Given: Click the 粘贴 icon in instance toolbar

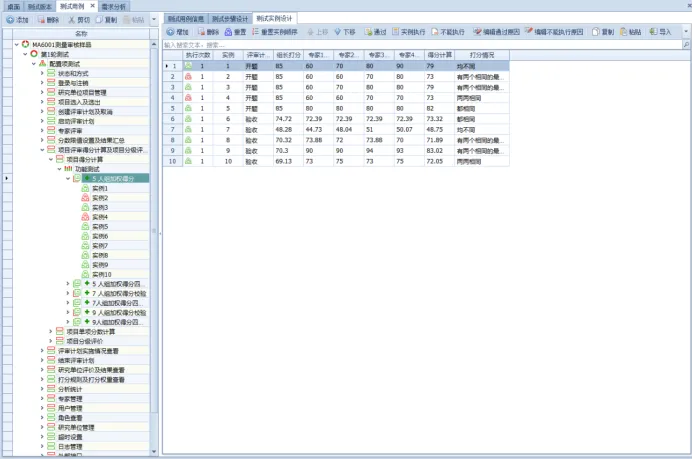Looking at the screenshot, I should (x=624, y=32).
